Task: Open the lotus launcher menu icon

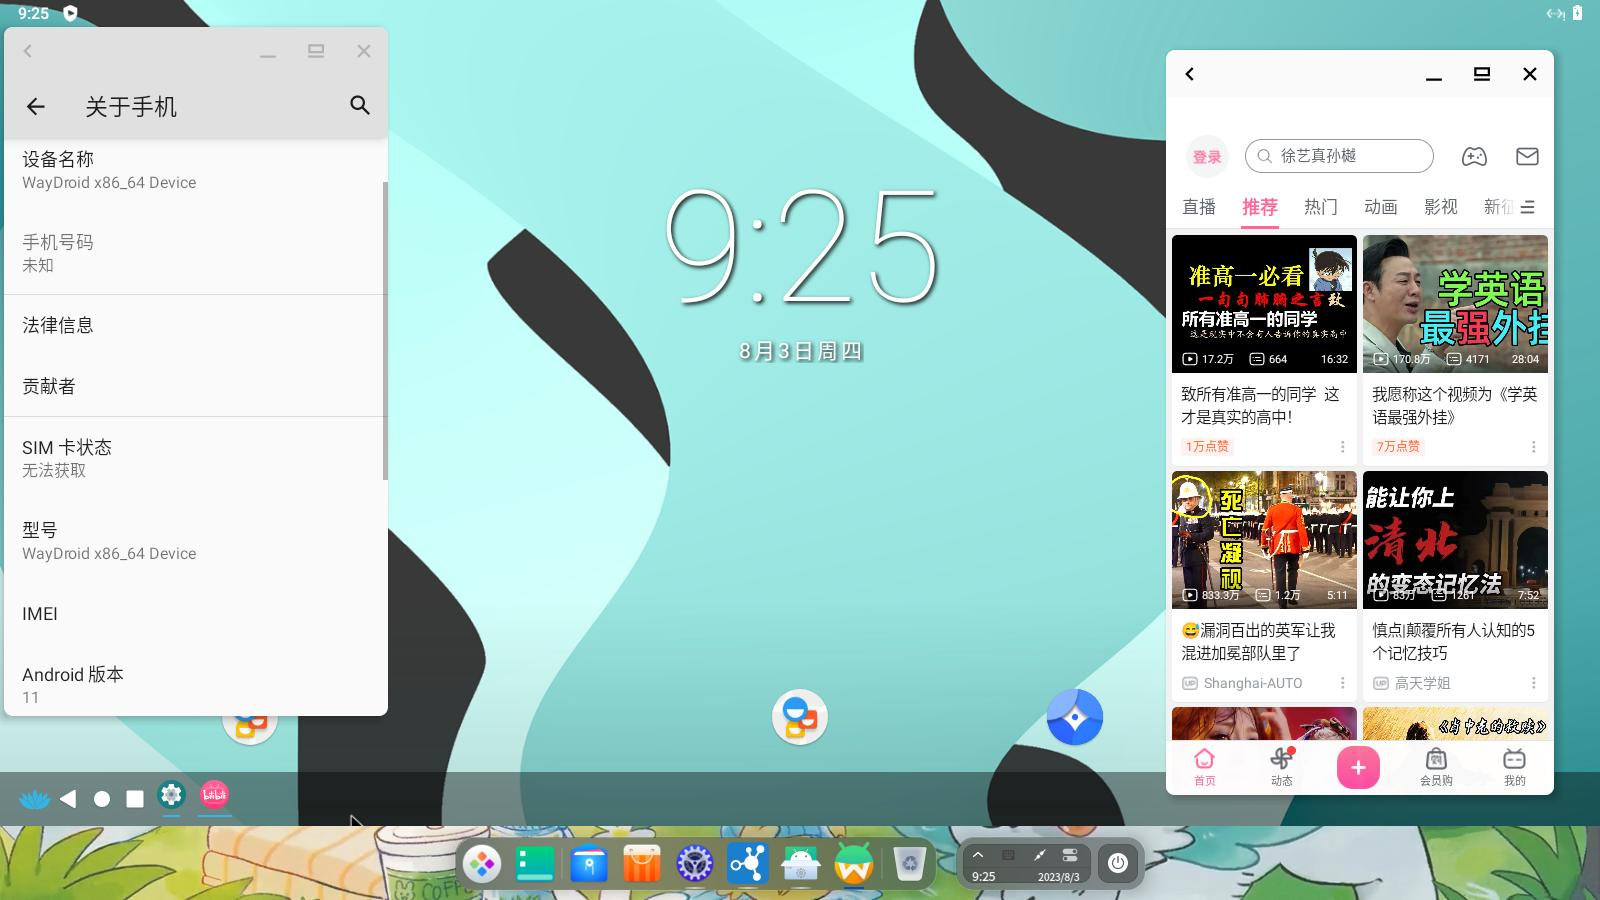Action: point(34,798)
